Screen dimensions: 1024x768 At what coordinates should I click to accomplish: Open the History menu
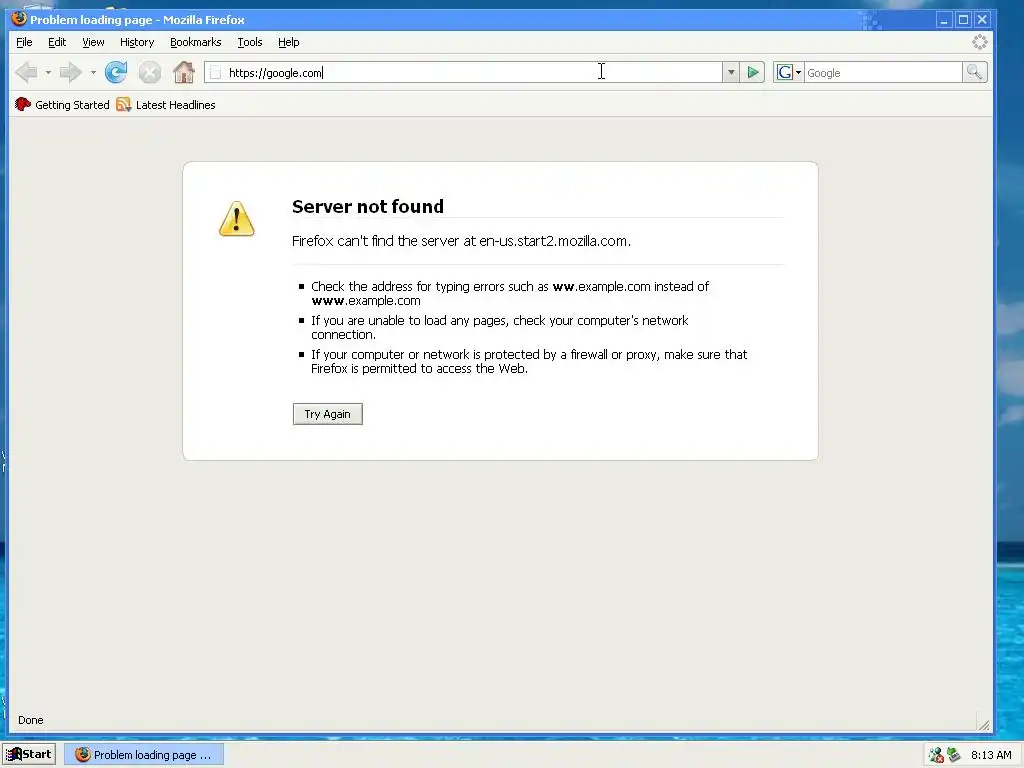tap(137, 42)
